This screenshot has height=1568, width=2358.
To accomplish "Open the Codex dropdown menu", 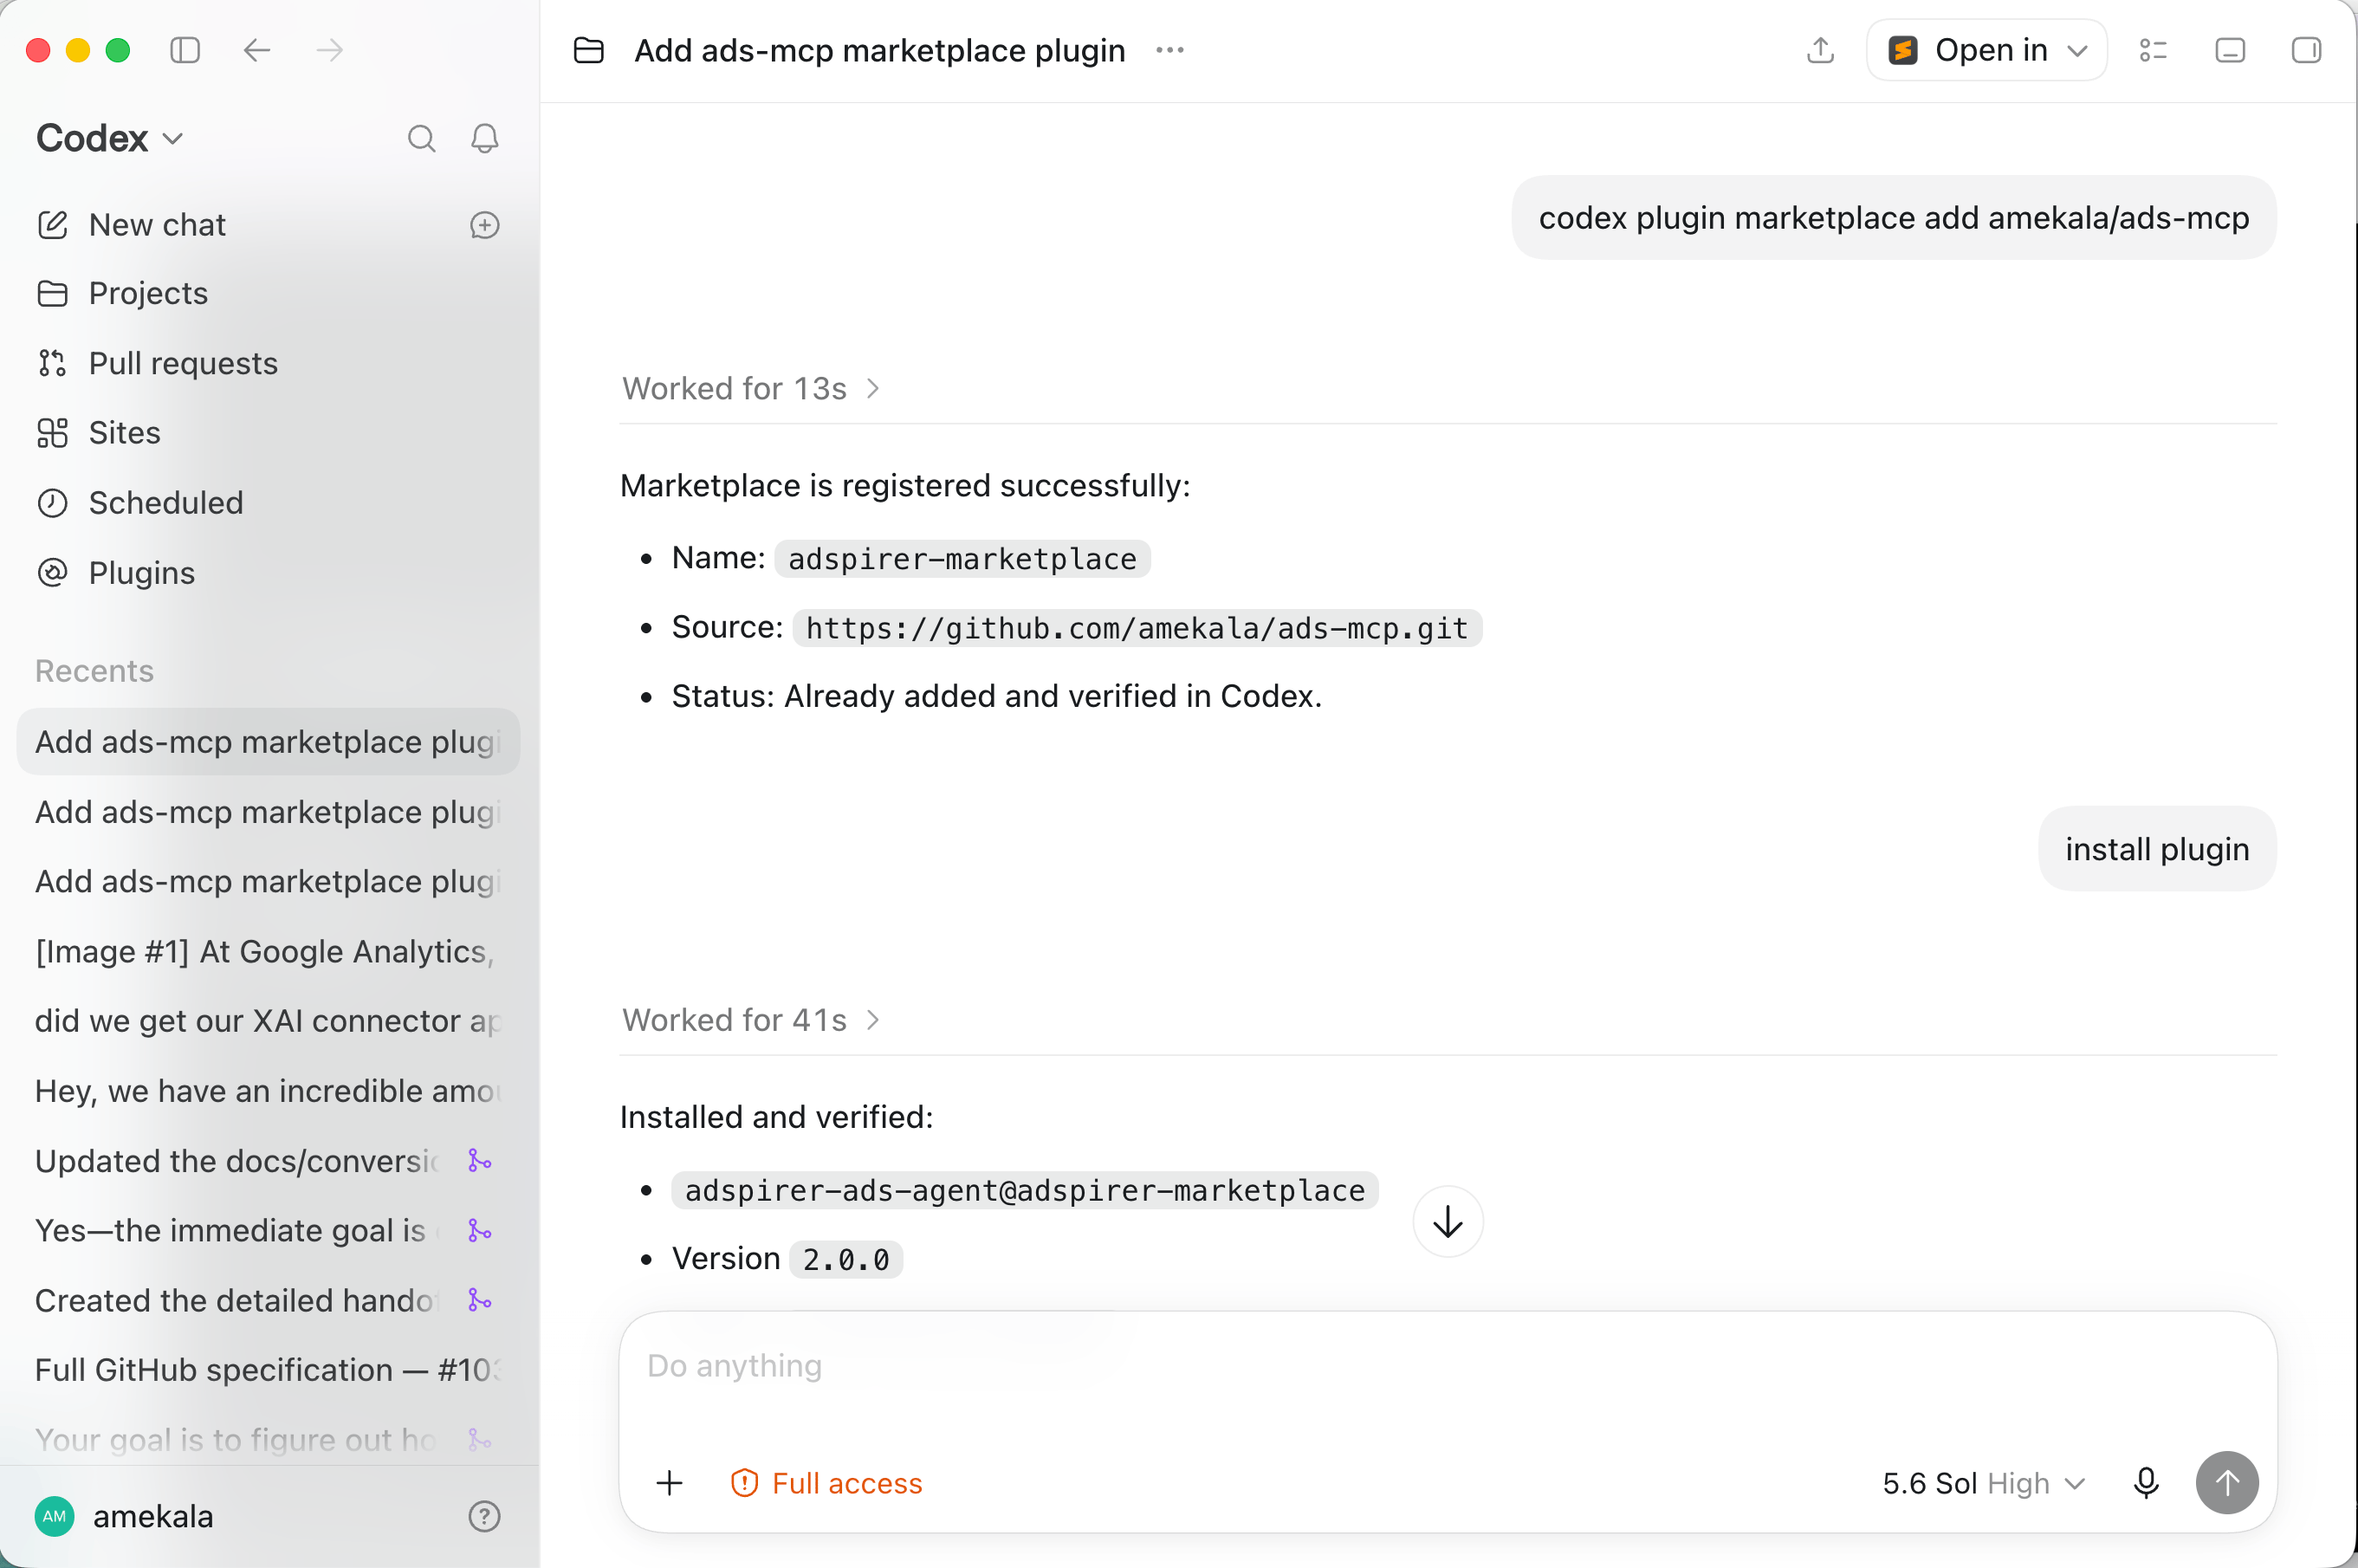I will 110,138.
